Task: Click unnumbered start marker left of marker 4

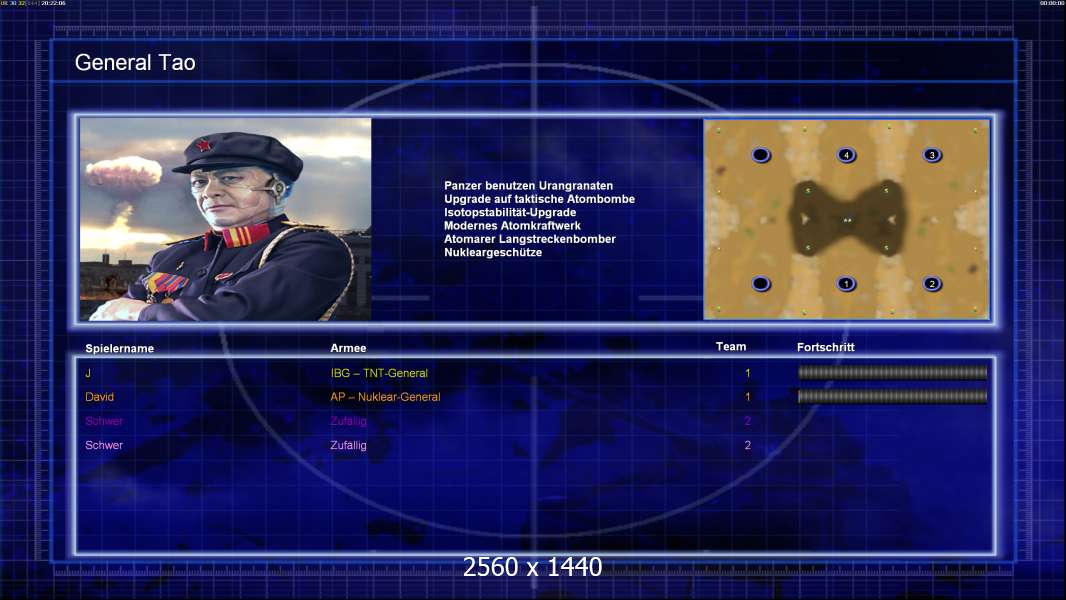Action: coord(761,155)
